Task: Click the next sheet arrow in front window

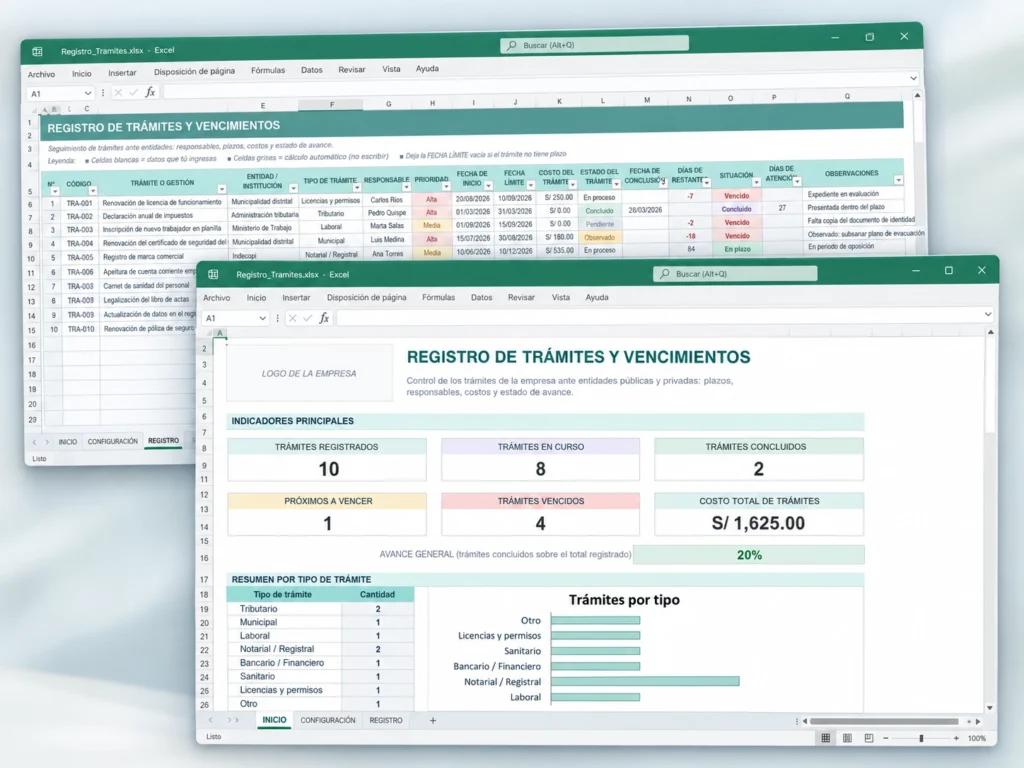Action: coord(233,720)
